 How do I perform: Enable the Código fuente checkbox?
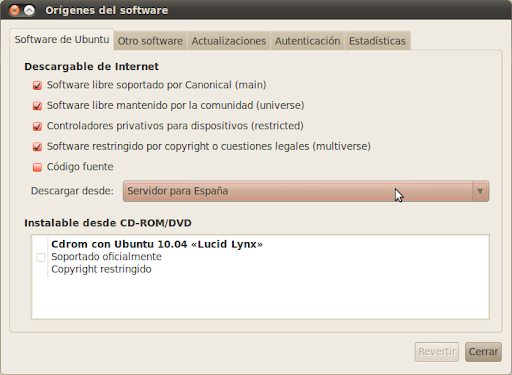(x=37, y=167)
